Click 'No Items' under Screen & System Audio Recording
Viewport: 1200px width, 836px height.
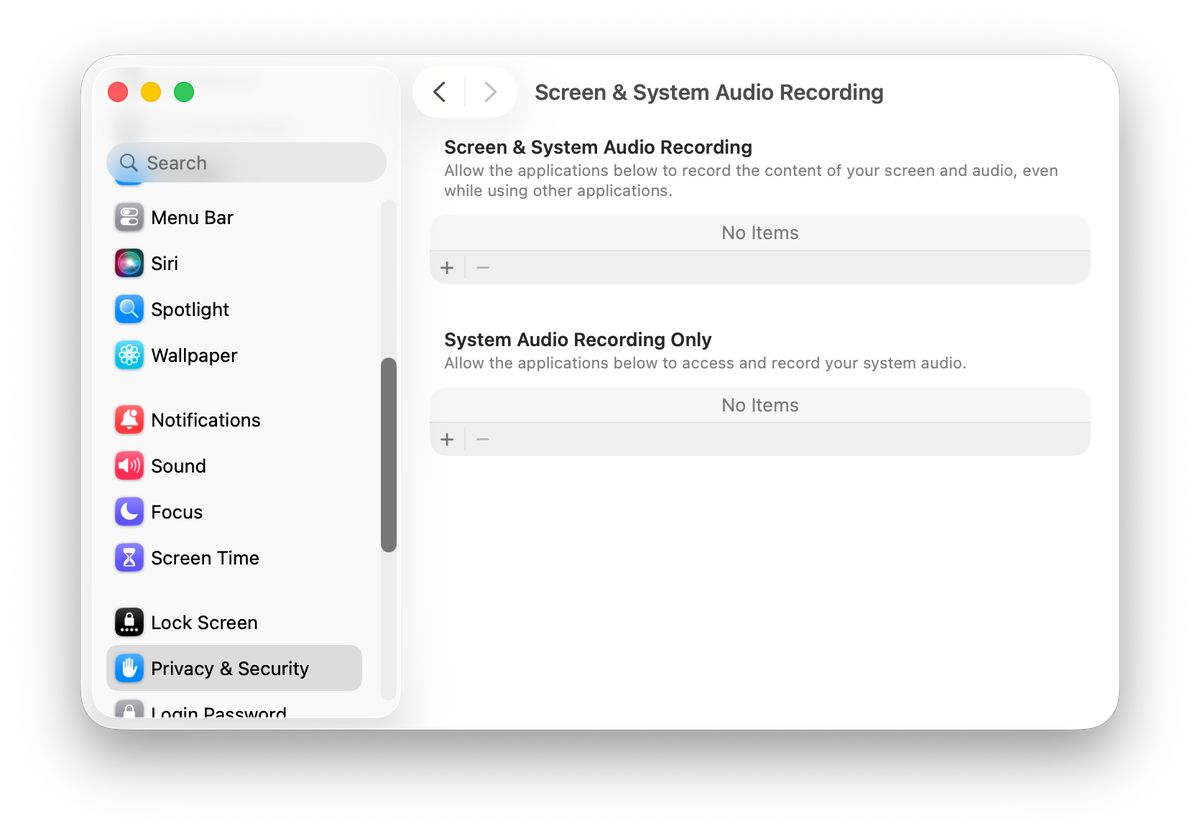coord(760,233)
